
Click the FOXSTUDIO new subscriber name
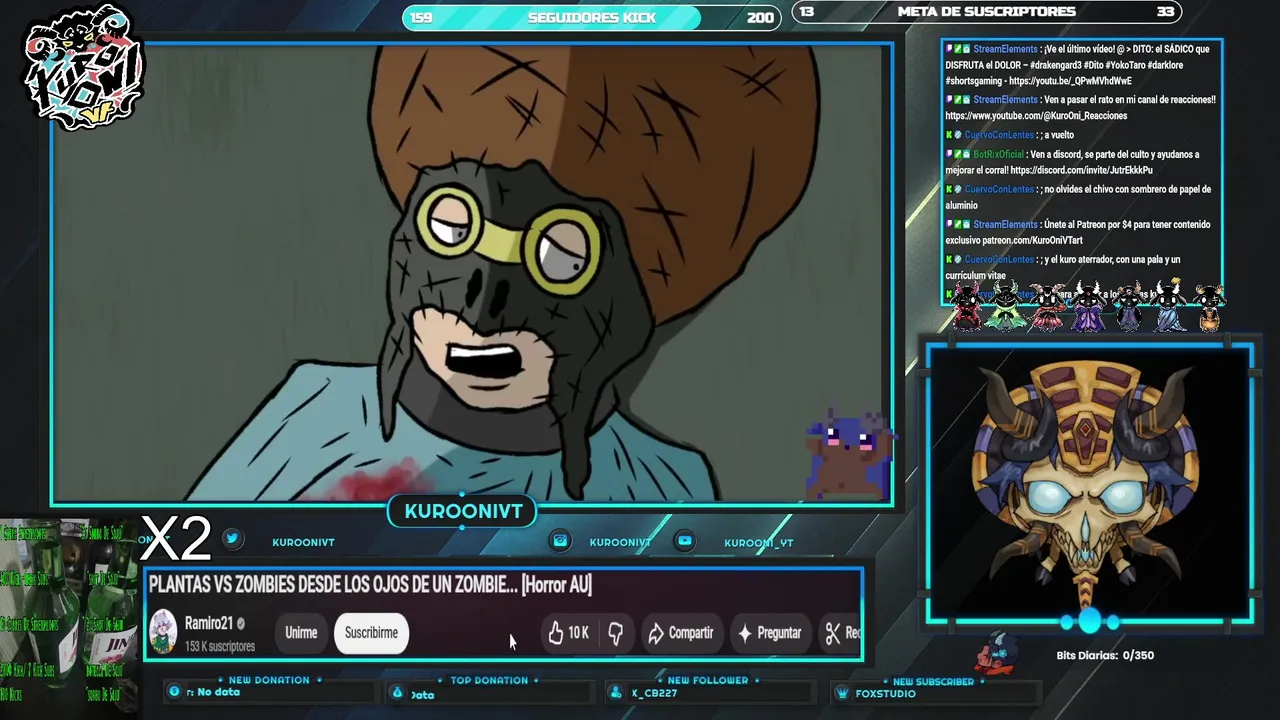point(886,694)
